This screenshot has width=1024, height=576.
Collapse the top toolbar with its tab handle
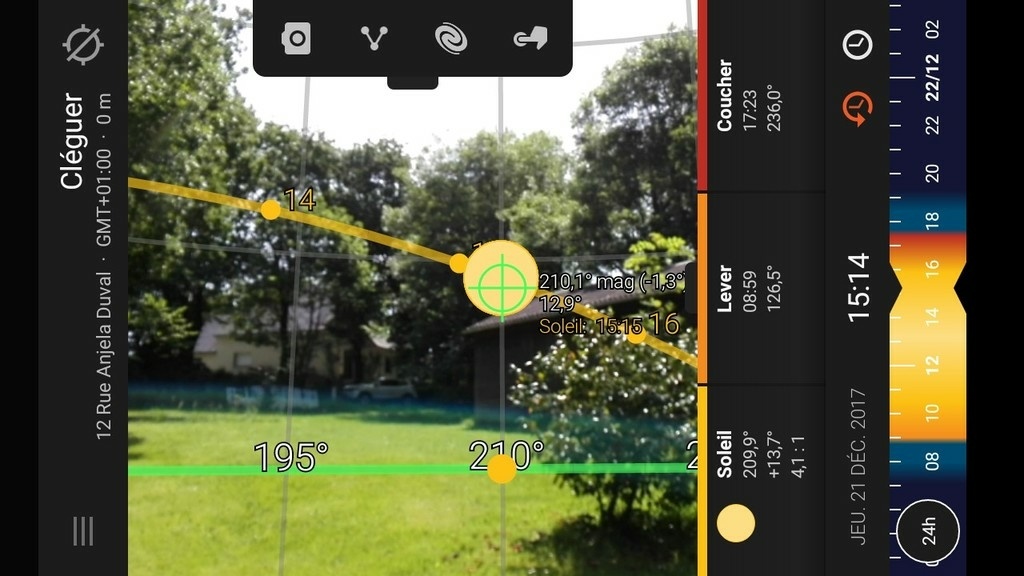click(413, 83)
